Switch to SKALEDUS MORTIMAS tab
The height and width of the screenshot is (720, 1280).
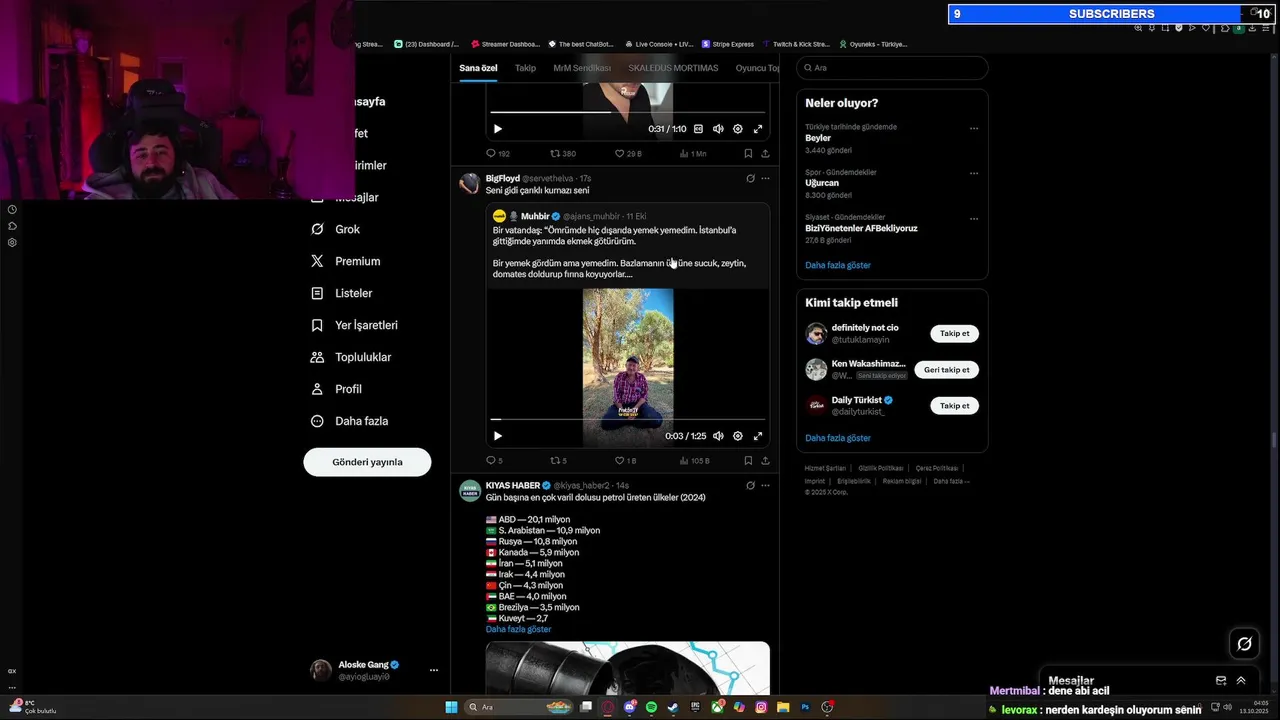click(x=673, y=68)
